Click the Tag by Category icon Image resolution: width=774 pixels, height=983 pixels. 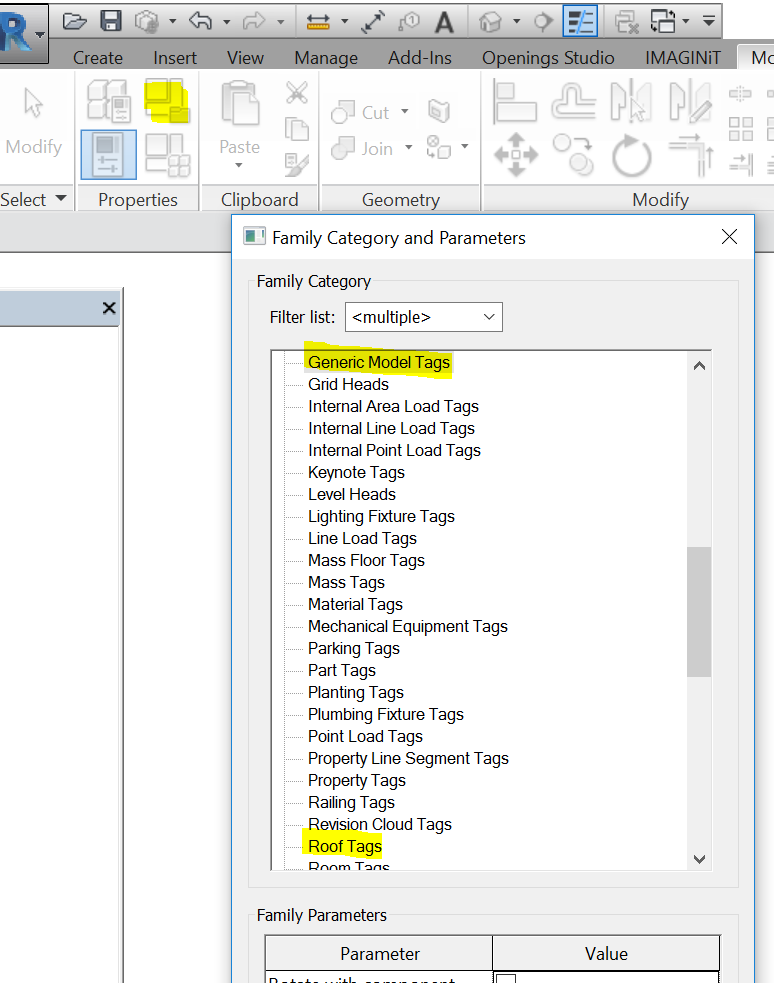click(x=409, y=22)
